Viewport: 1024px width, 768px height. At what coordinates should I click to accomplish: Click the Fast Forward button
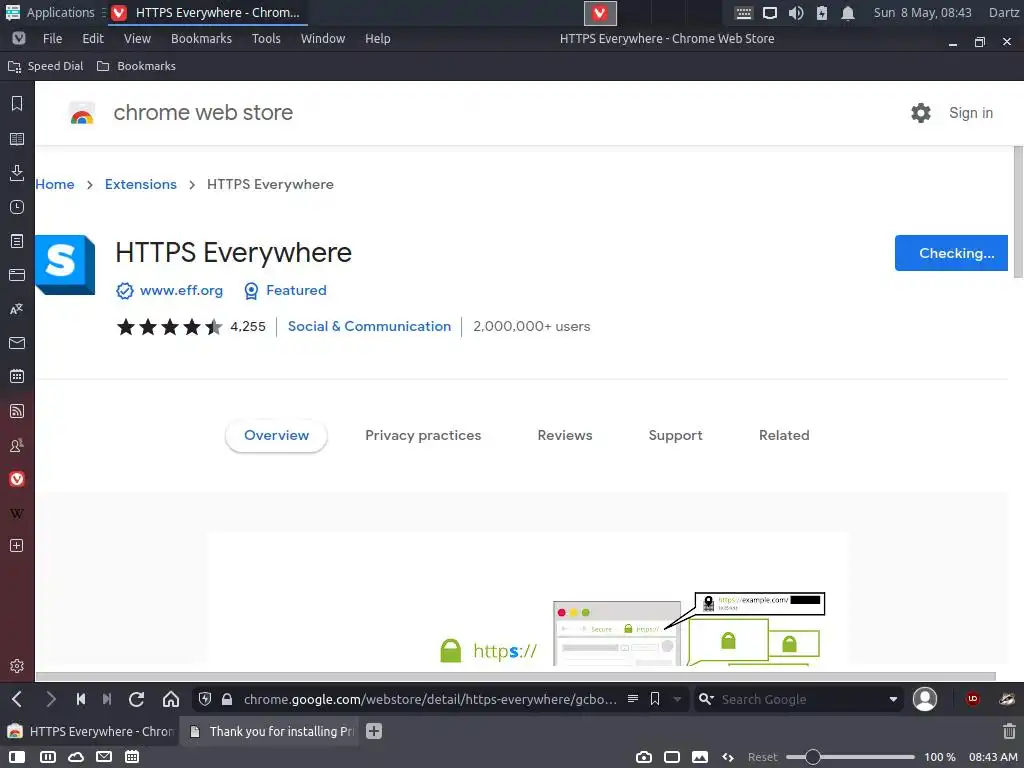(107, 699)
